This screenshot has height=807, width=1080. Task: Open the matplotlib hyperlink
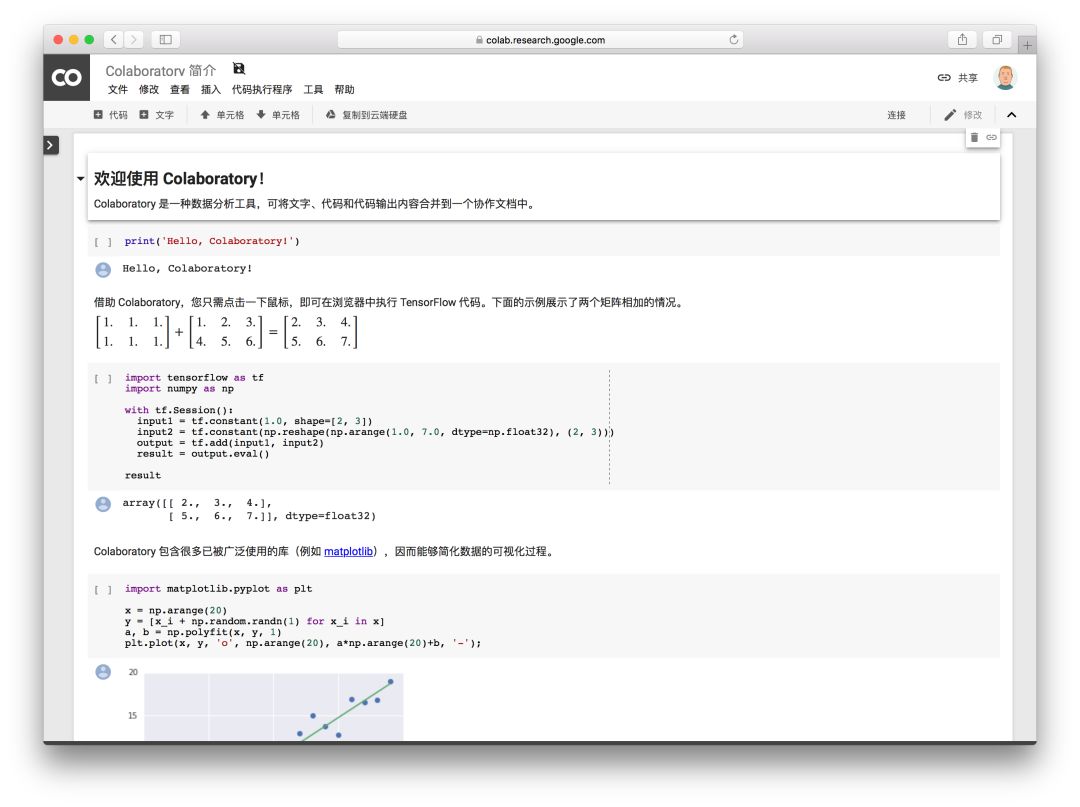349,552
